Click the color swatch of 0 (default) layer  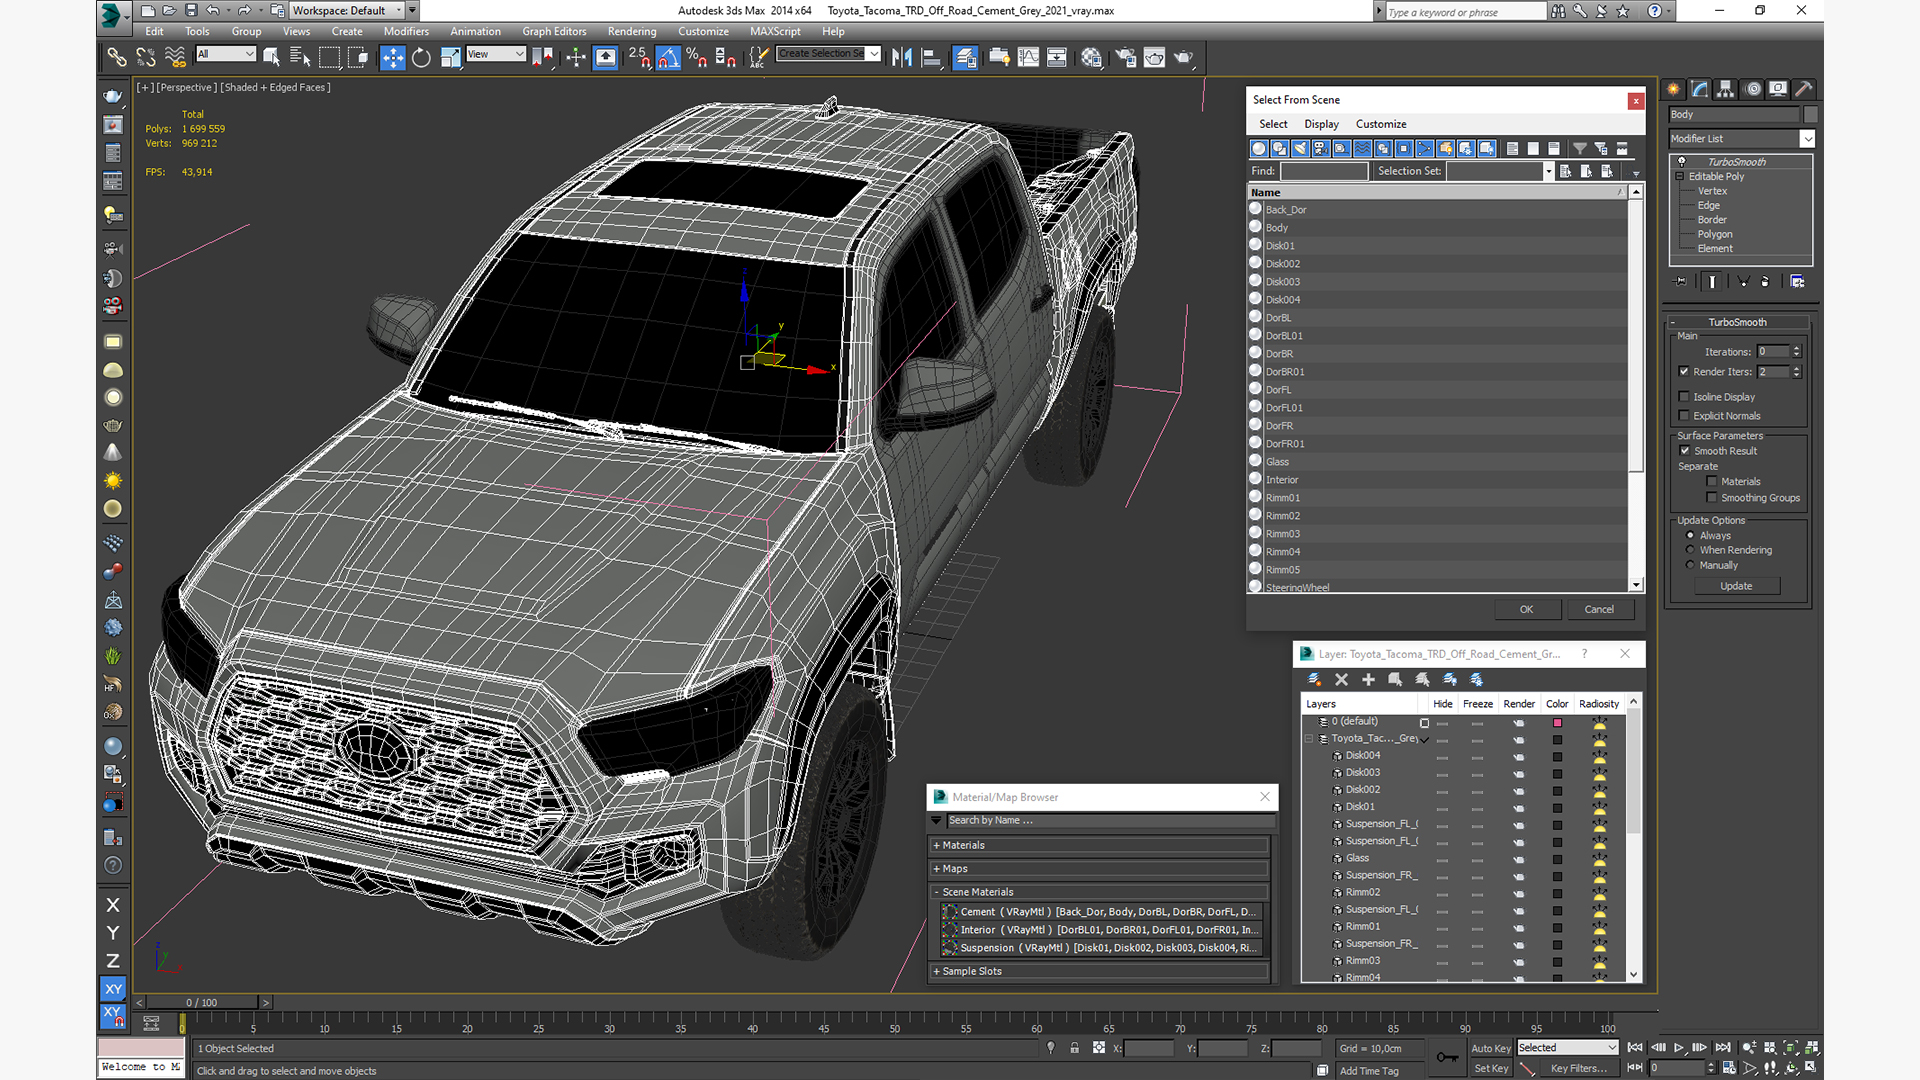coord(1557,722)
